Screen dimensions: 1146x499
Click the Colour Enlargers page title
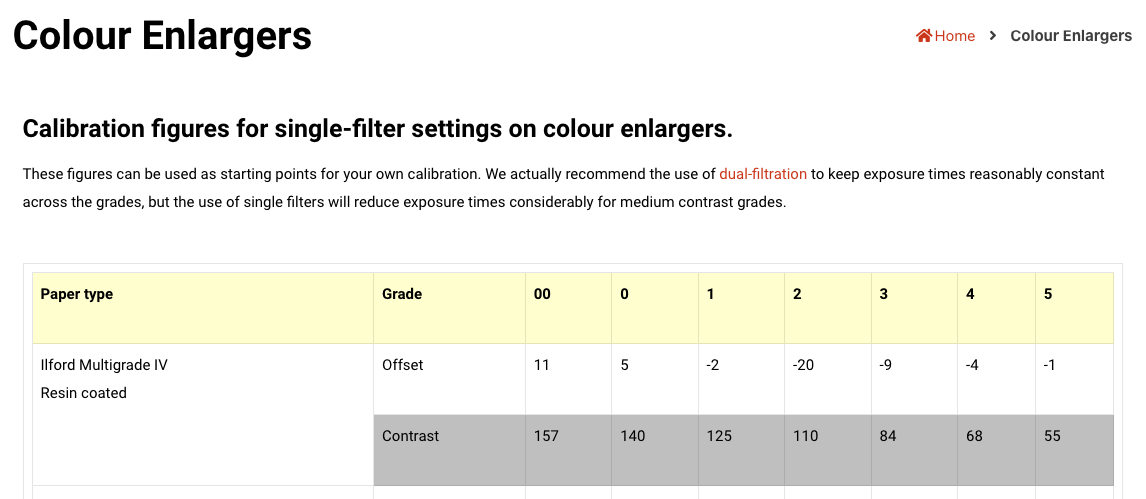(x=162, y=36)
